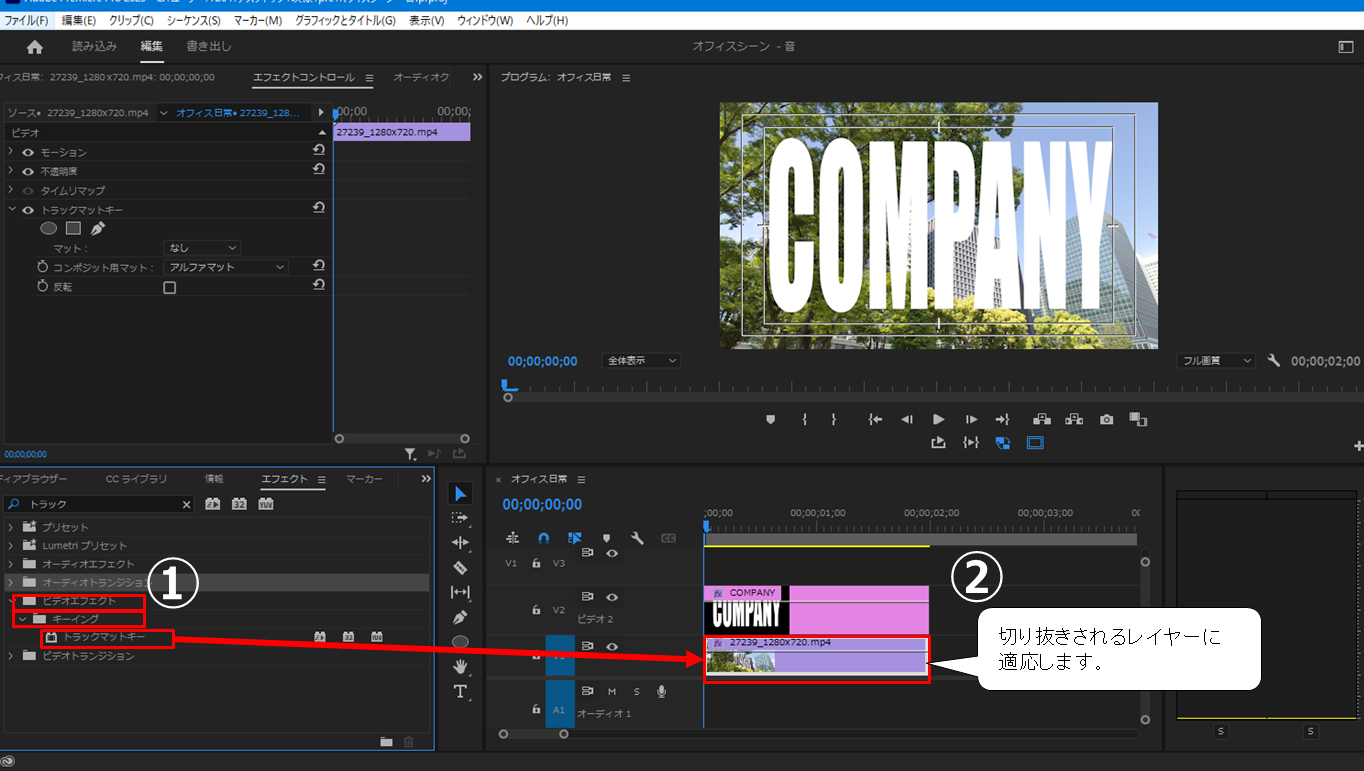Select the トラックマットキー effect item
Image resolution: width=1364 pixels, height=771 pixels.
pos(104,637)
